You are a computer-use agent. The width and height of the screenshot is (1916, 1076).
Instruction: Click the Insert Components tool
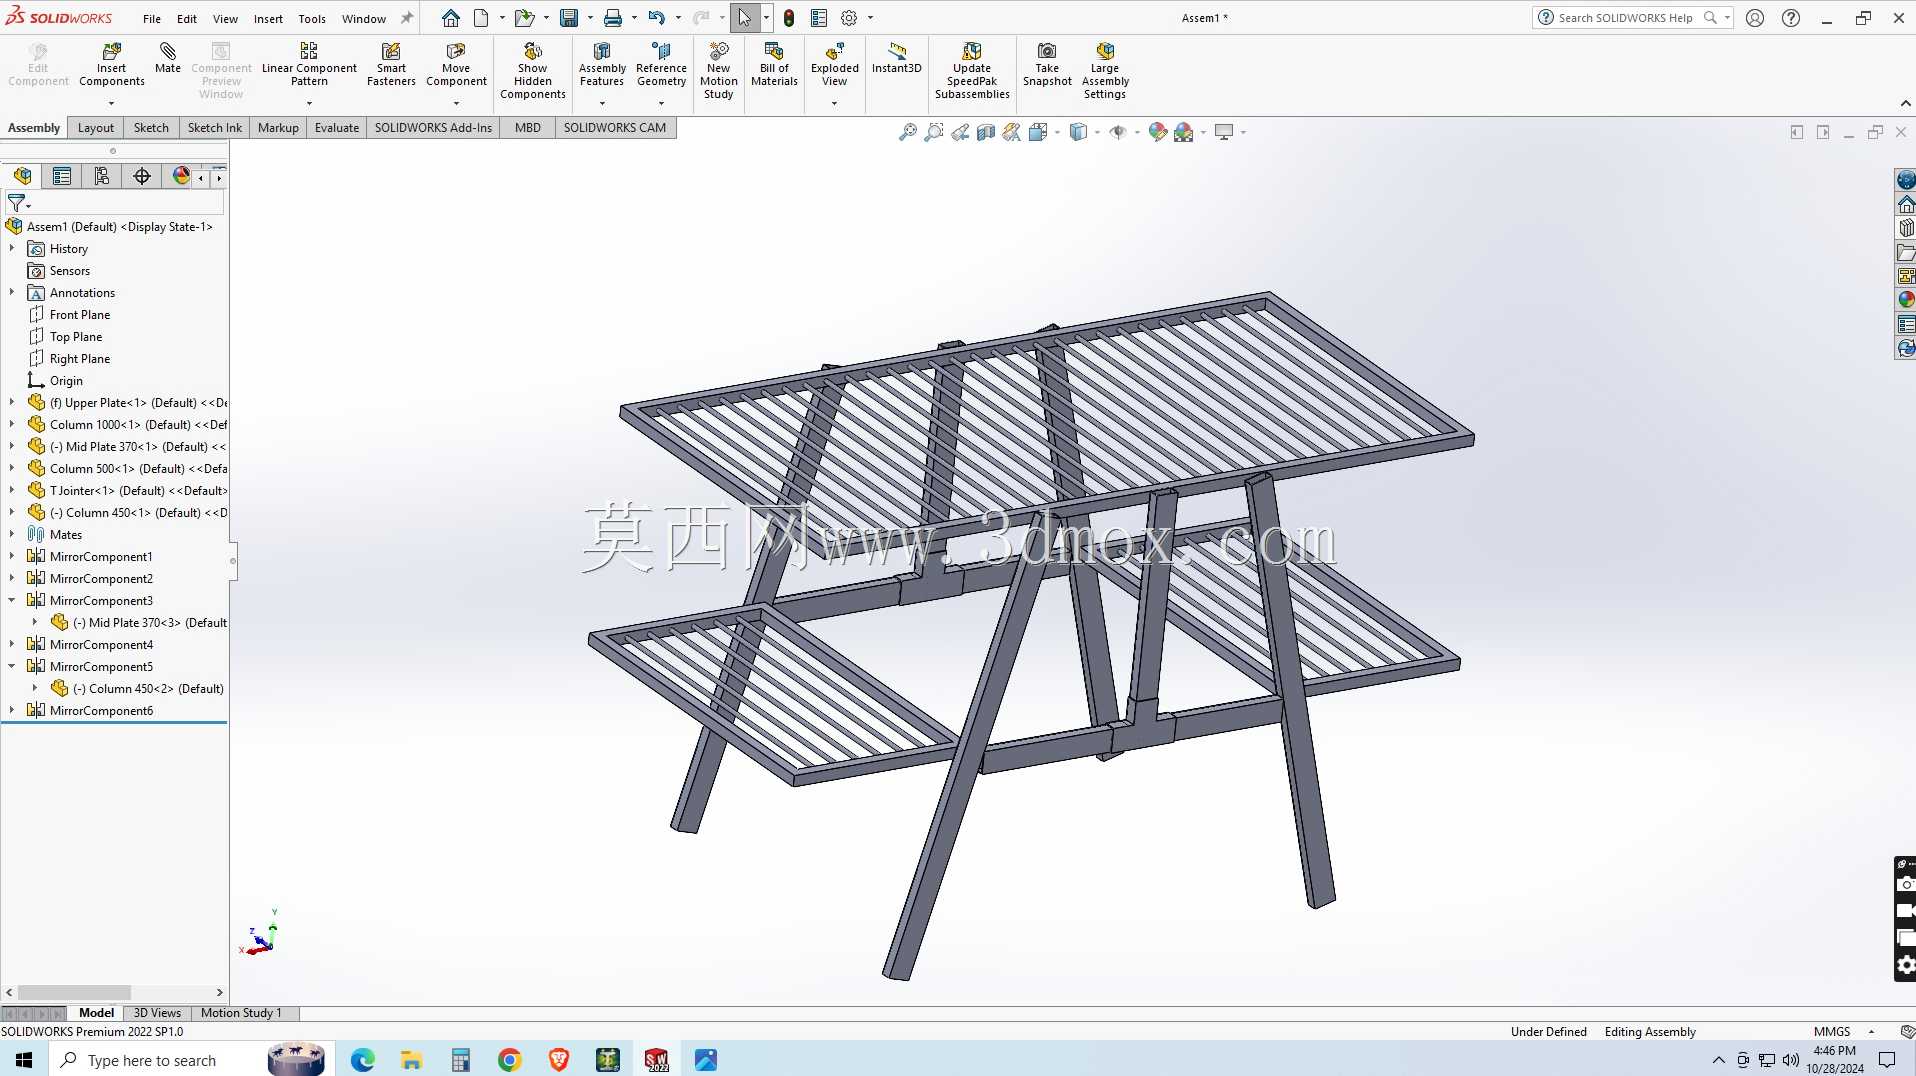111,64
